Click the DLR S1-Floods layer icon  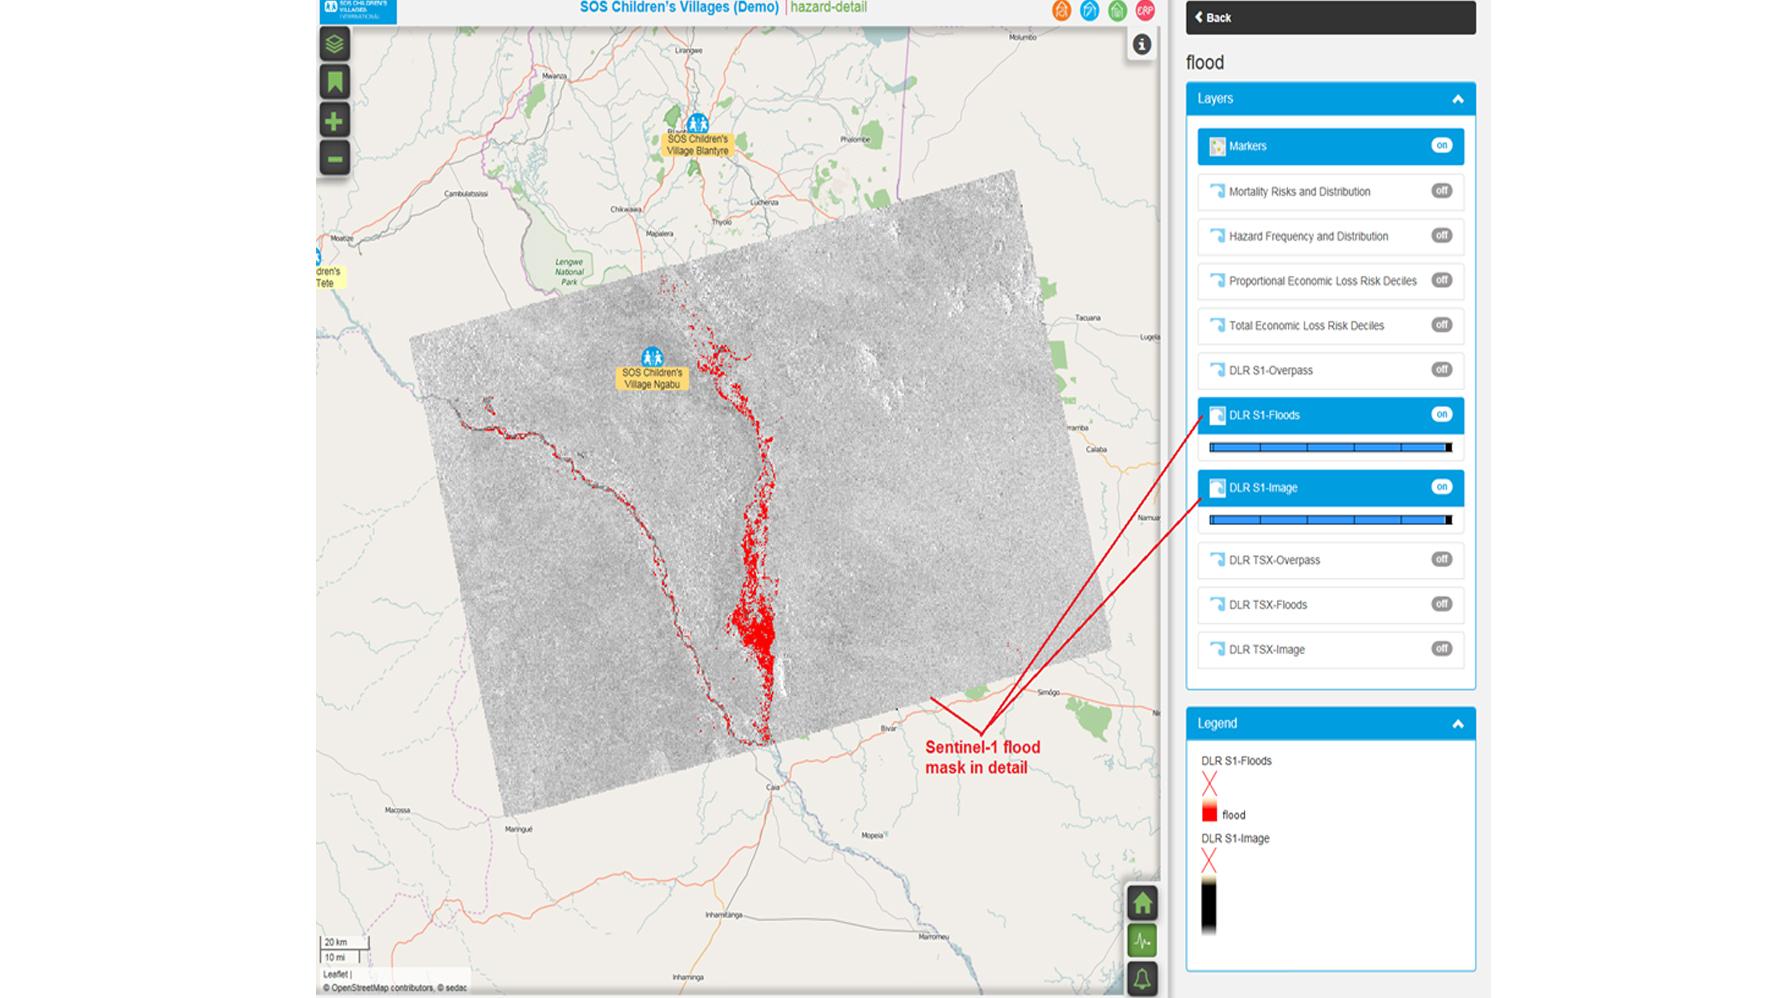1217,415
